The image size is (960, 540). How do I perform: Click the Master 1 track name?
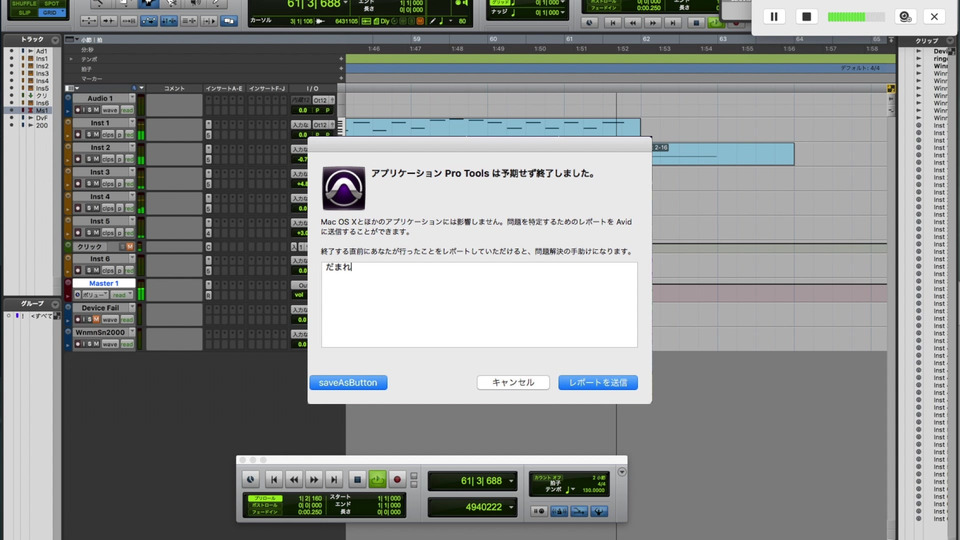pos(103,283)
